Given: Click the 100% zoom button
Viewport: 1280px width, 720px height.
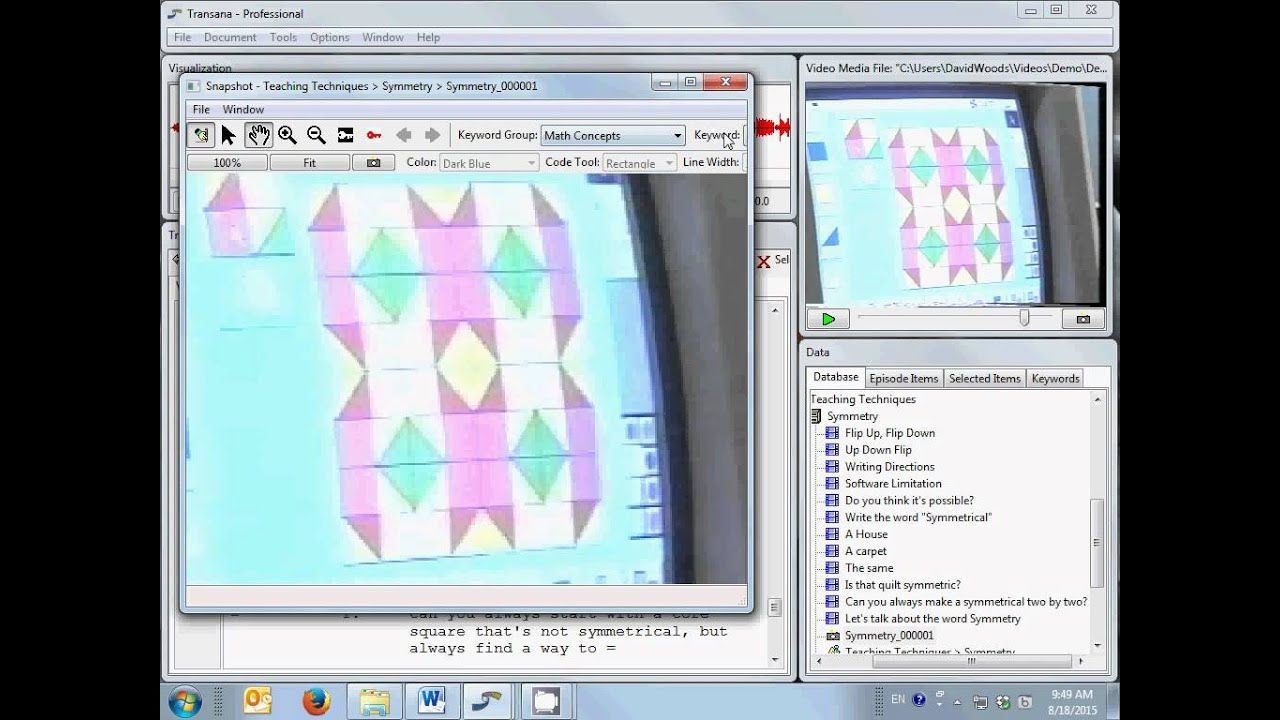Looking at the screenshot, I should [x=226, y=161].
